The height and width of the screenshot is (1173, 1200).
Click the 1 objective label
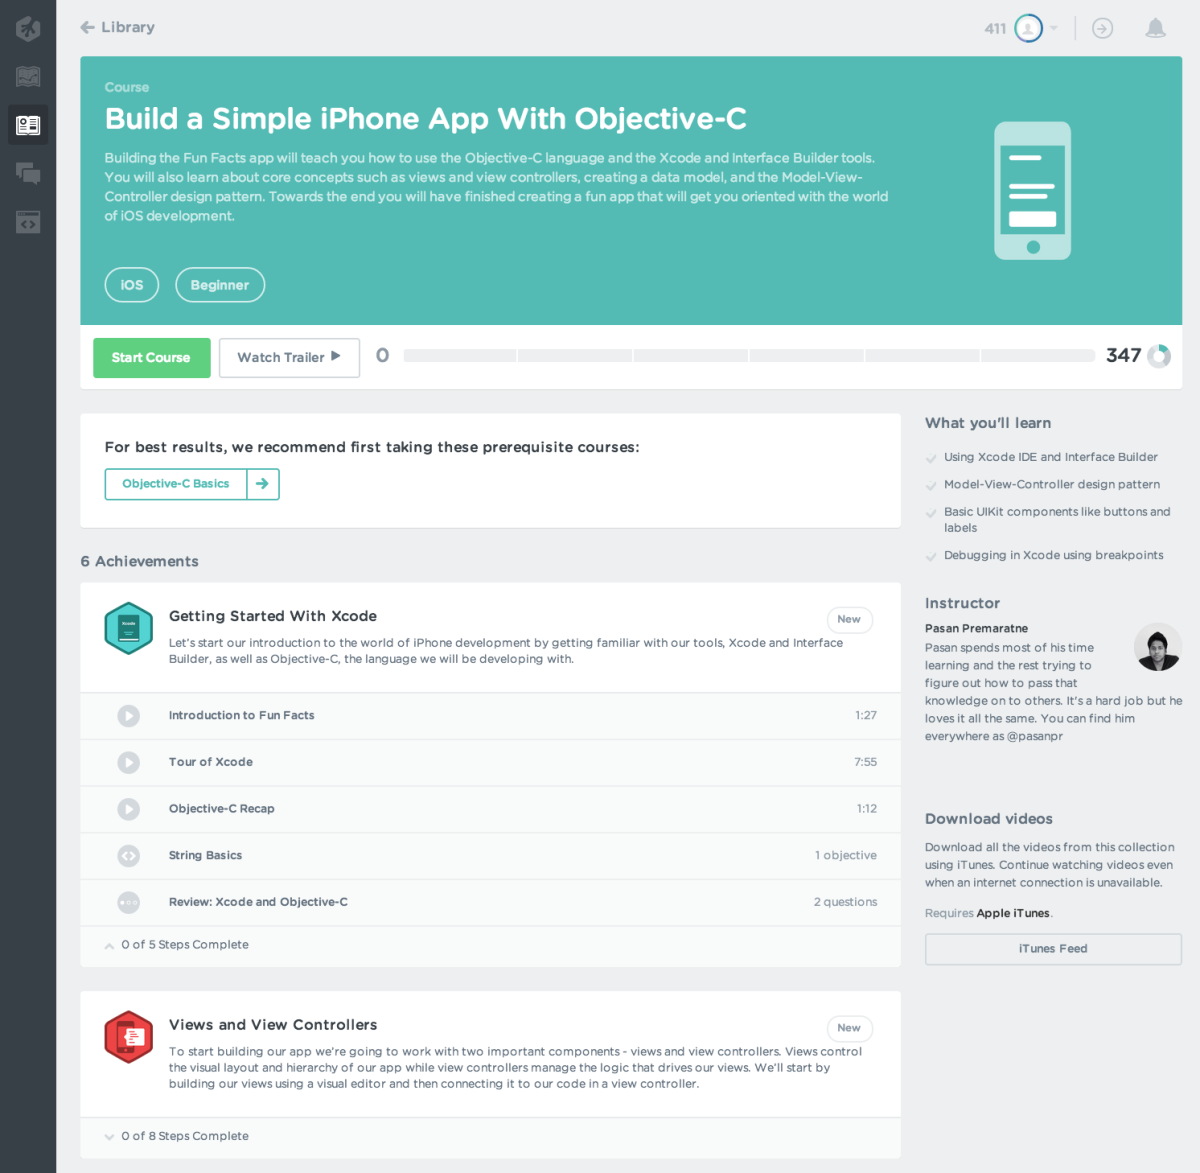pyautogui.click(x=846, y=856)
